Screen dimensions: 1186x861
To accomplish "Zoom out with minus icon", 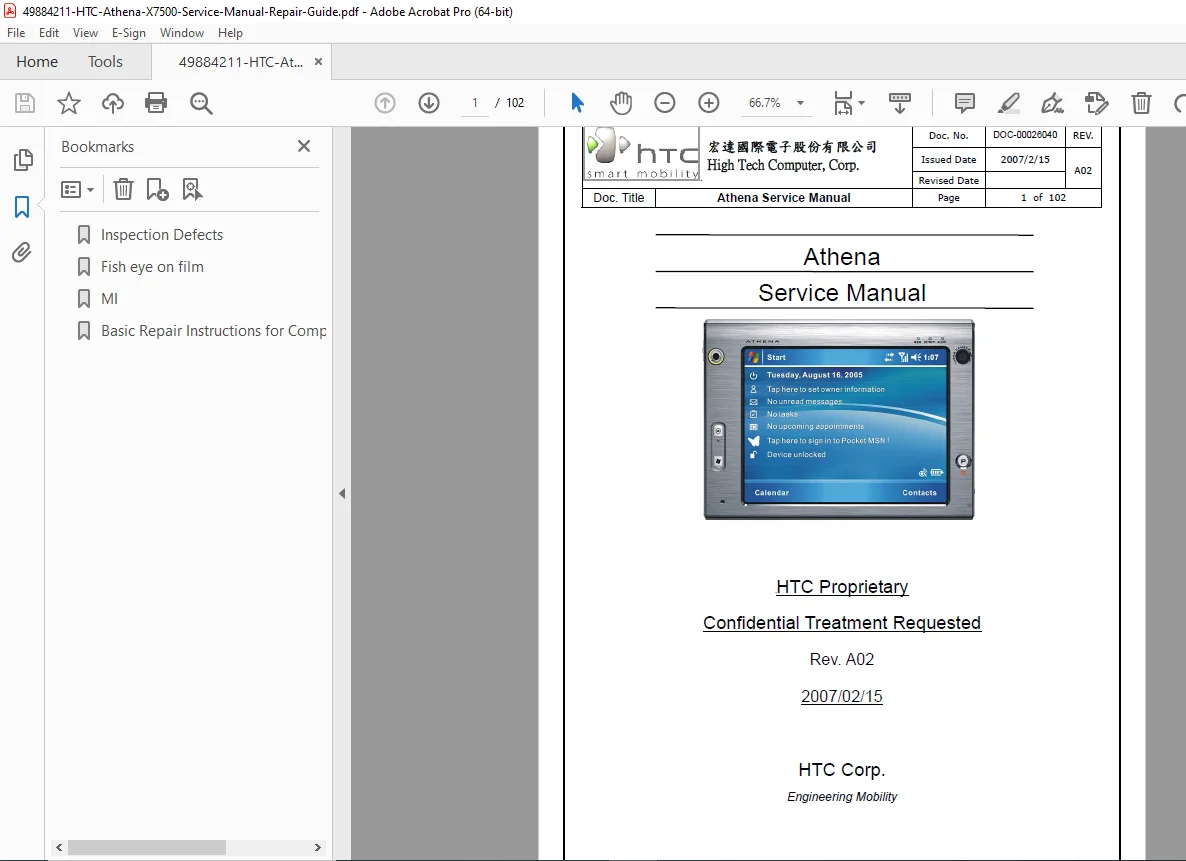I will pyautogui.click(x=665, y=103).
